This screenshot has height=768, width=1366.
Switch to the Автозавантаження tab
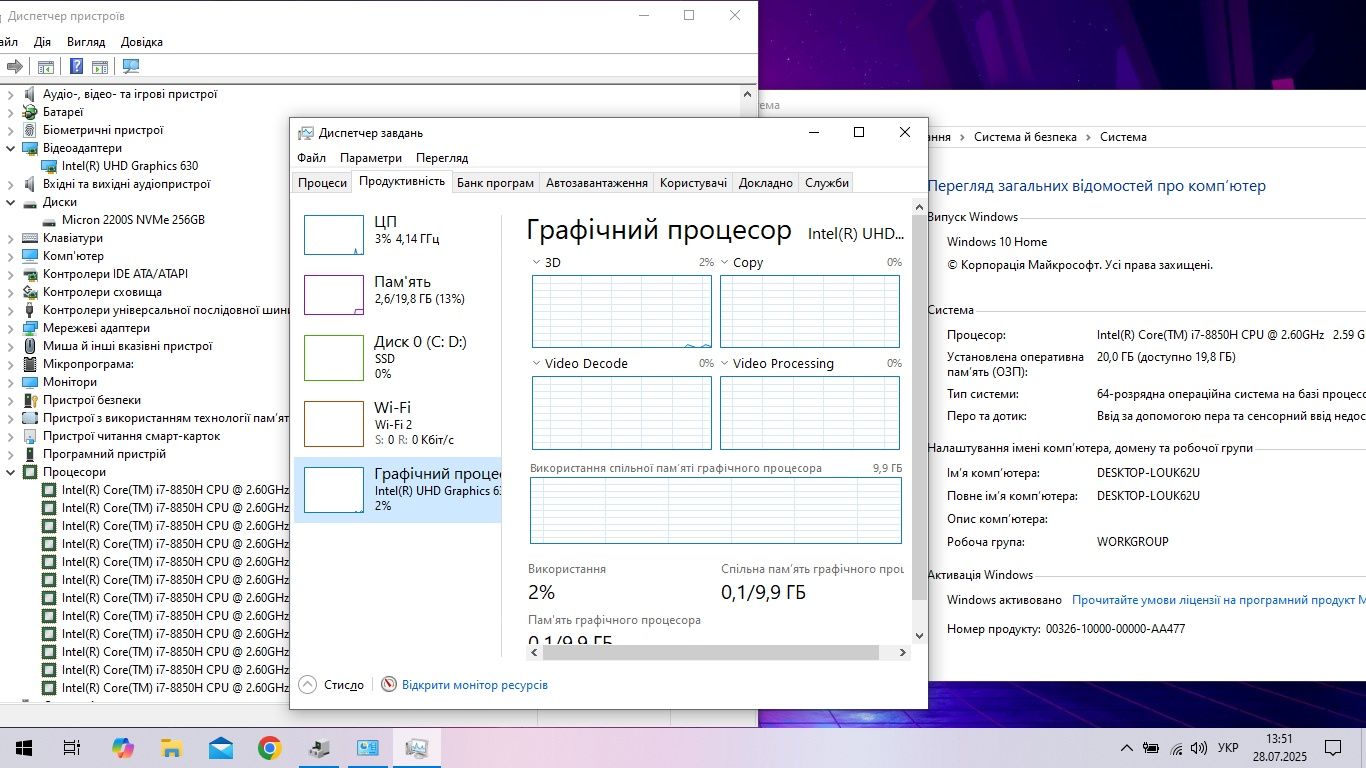pos(597,183)
